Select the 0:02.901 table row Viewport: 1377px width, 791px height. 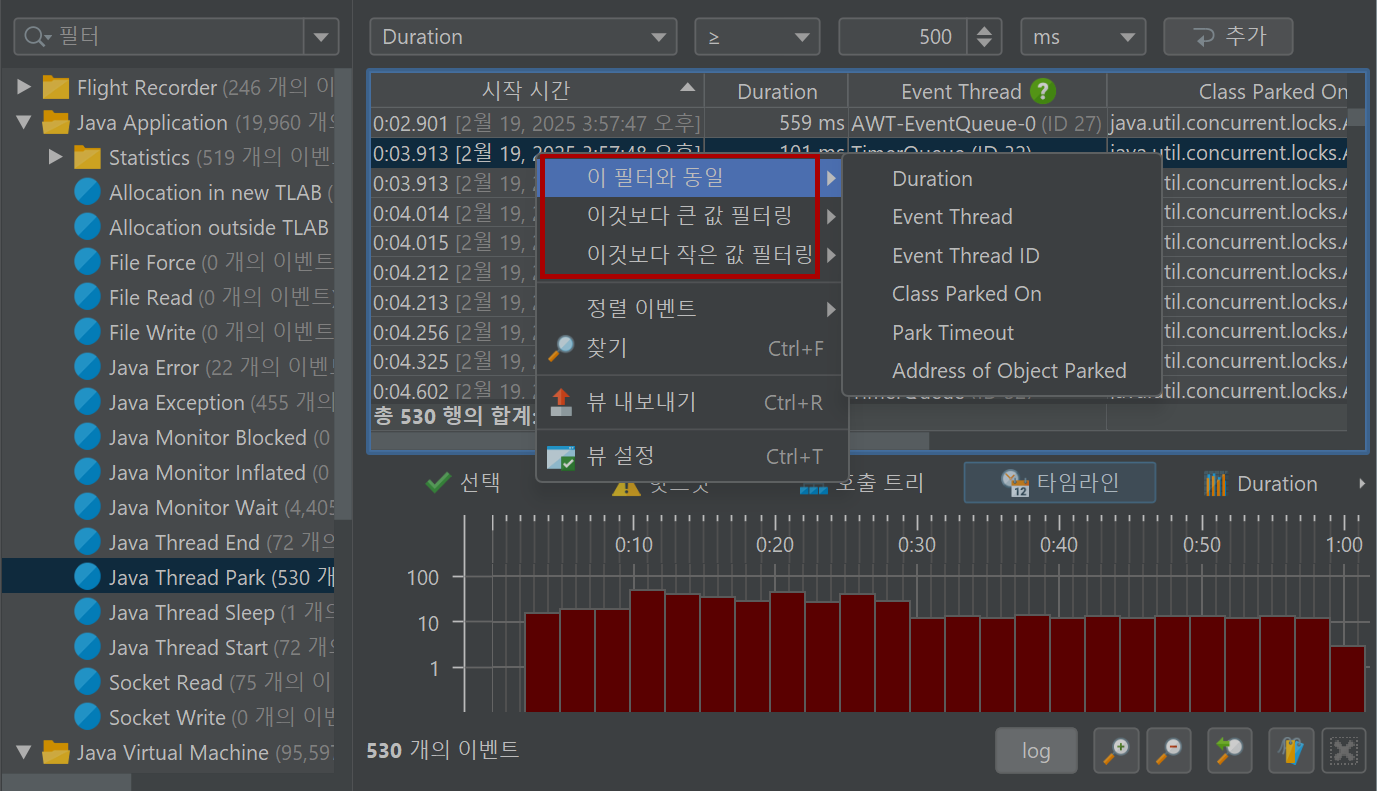859,123
